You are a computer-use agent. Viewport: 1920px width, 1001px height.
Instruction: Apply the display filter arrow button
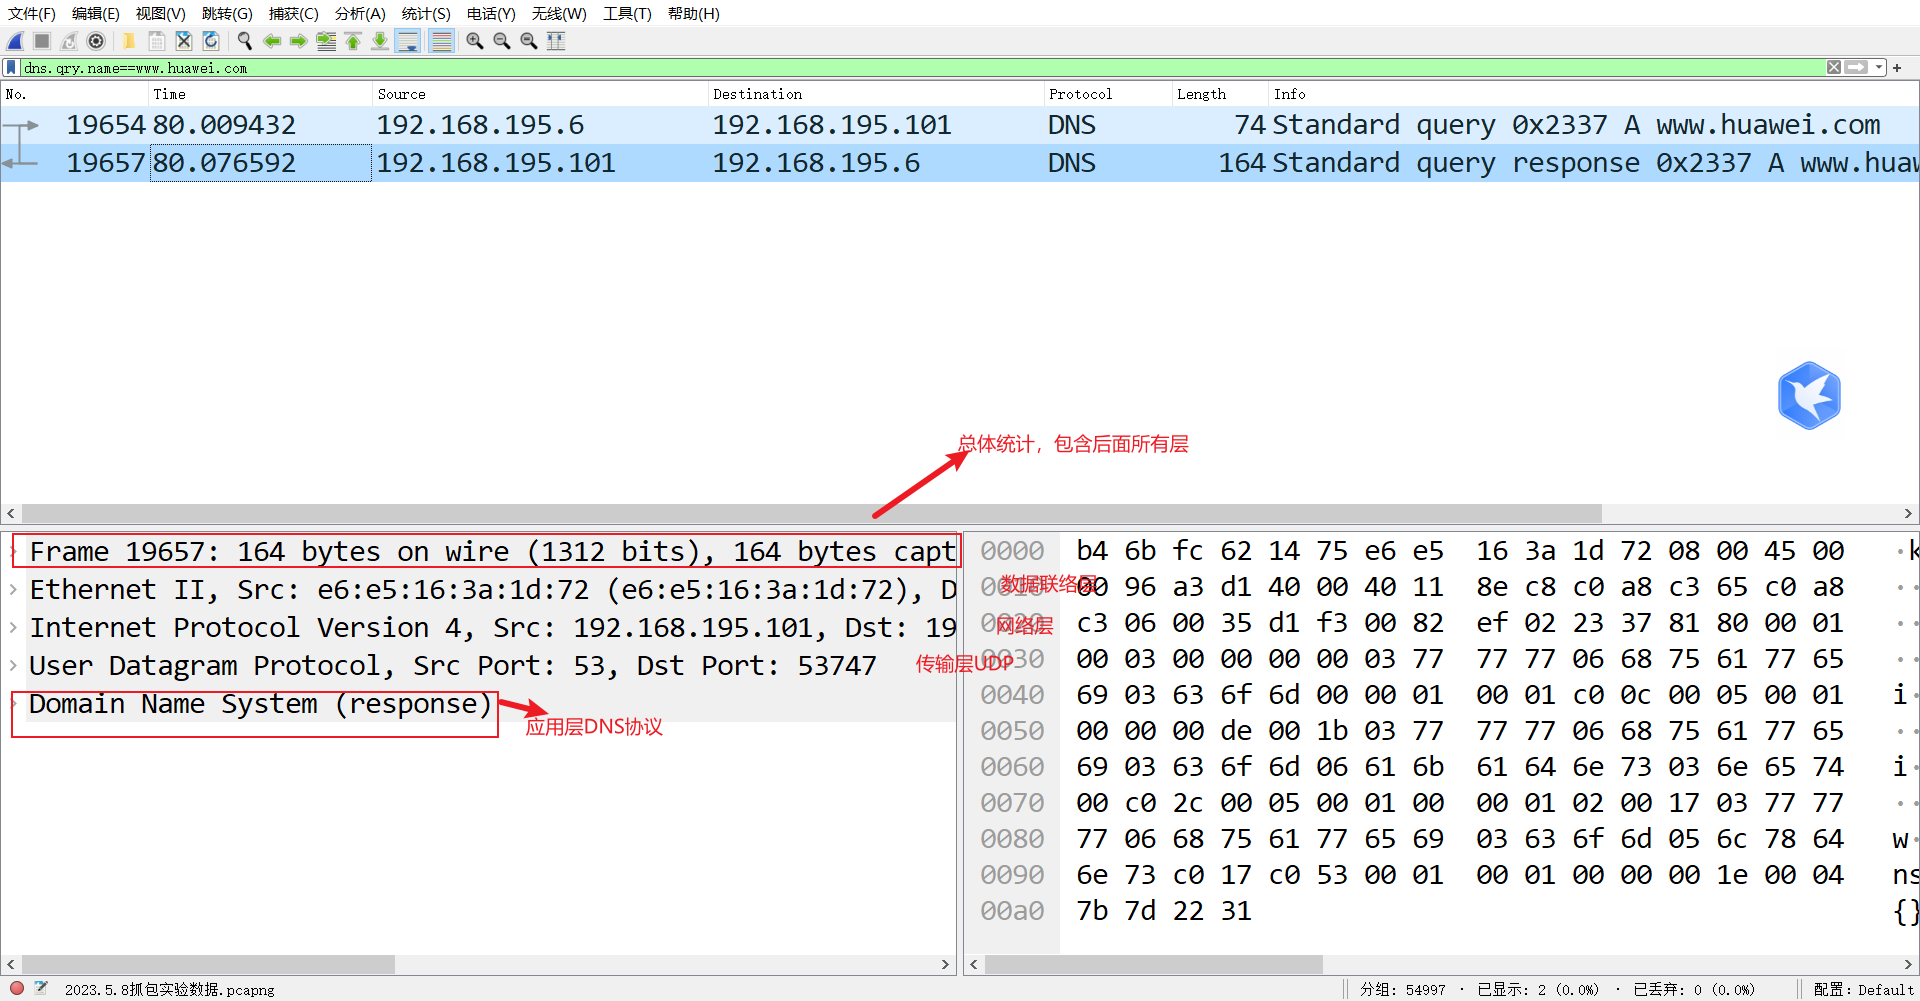click(x=1856, y=67)
